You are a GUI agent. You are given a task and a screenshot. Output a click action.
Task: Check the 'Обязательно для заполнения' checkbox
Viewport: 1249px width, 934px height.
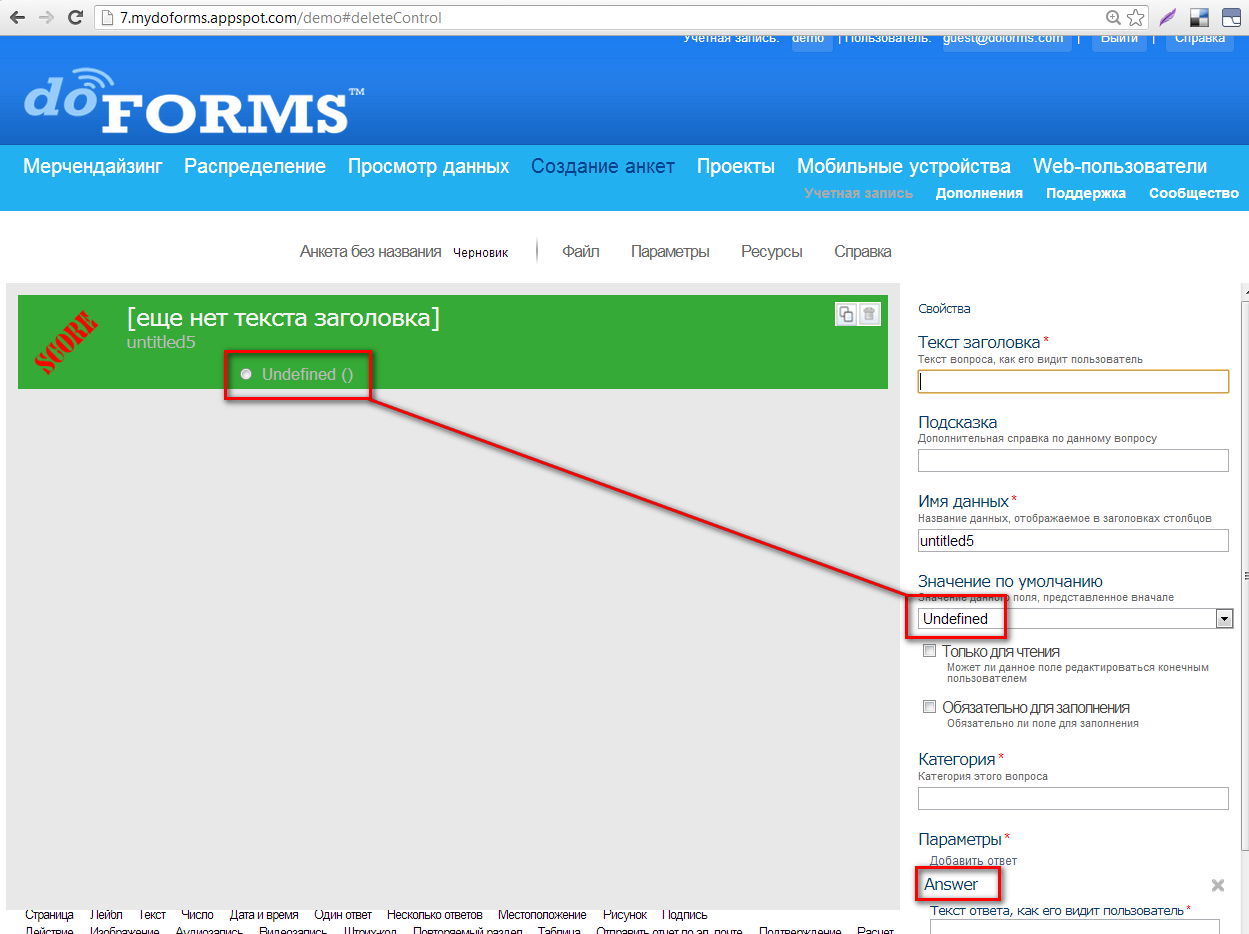point(929,707)
